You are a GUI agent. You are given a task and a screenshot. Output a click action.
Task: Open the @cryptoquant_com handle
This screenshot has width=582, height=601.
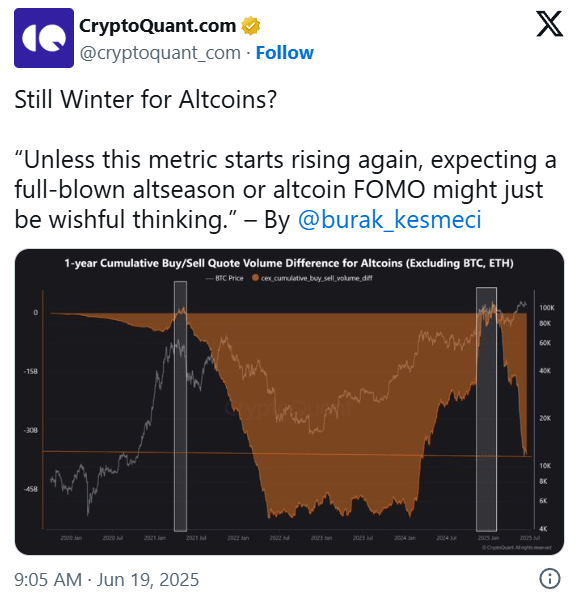160,53
